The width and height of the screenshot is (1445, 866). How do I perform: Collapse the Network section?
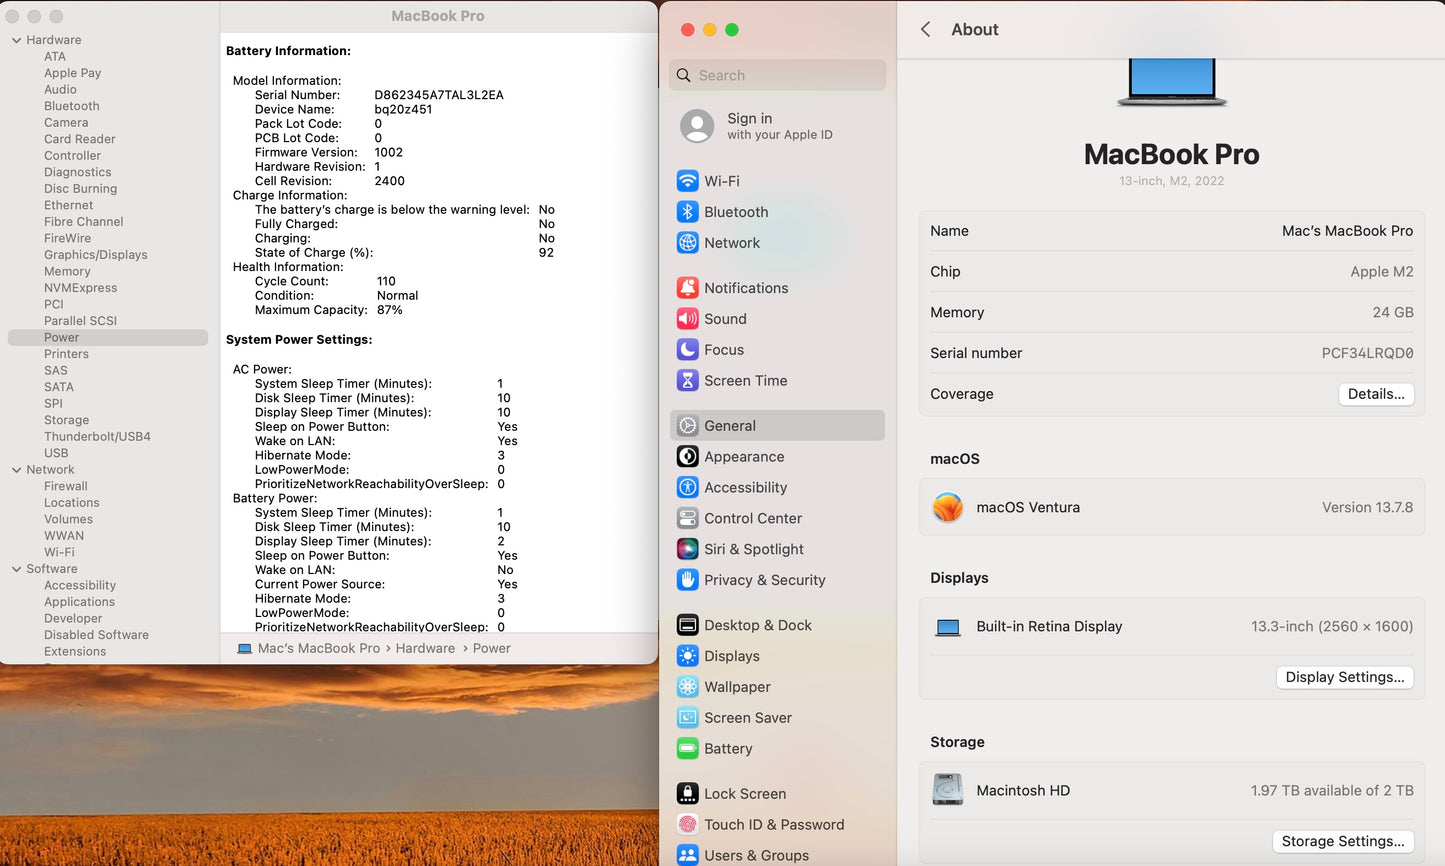point(15,469)
